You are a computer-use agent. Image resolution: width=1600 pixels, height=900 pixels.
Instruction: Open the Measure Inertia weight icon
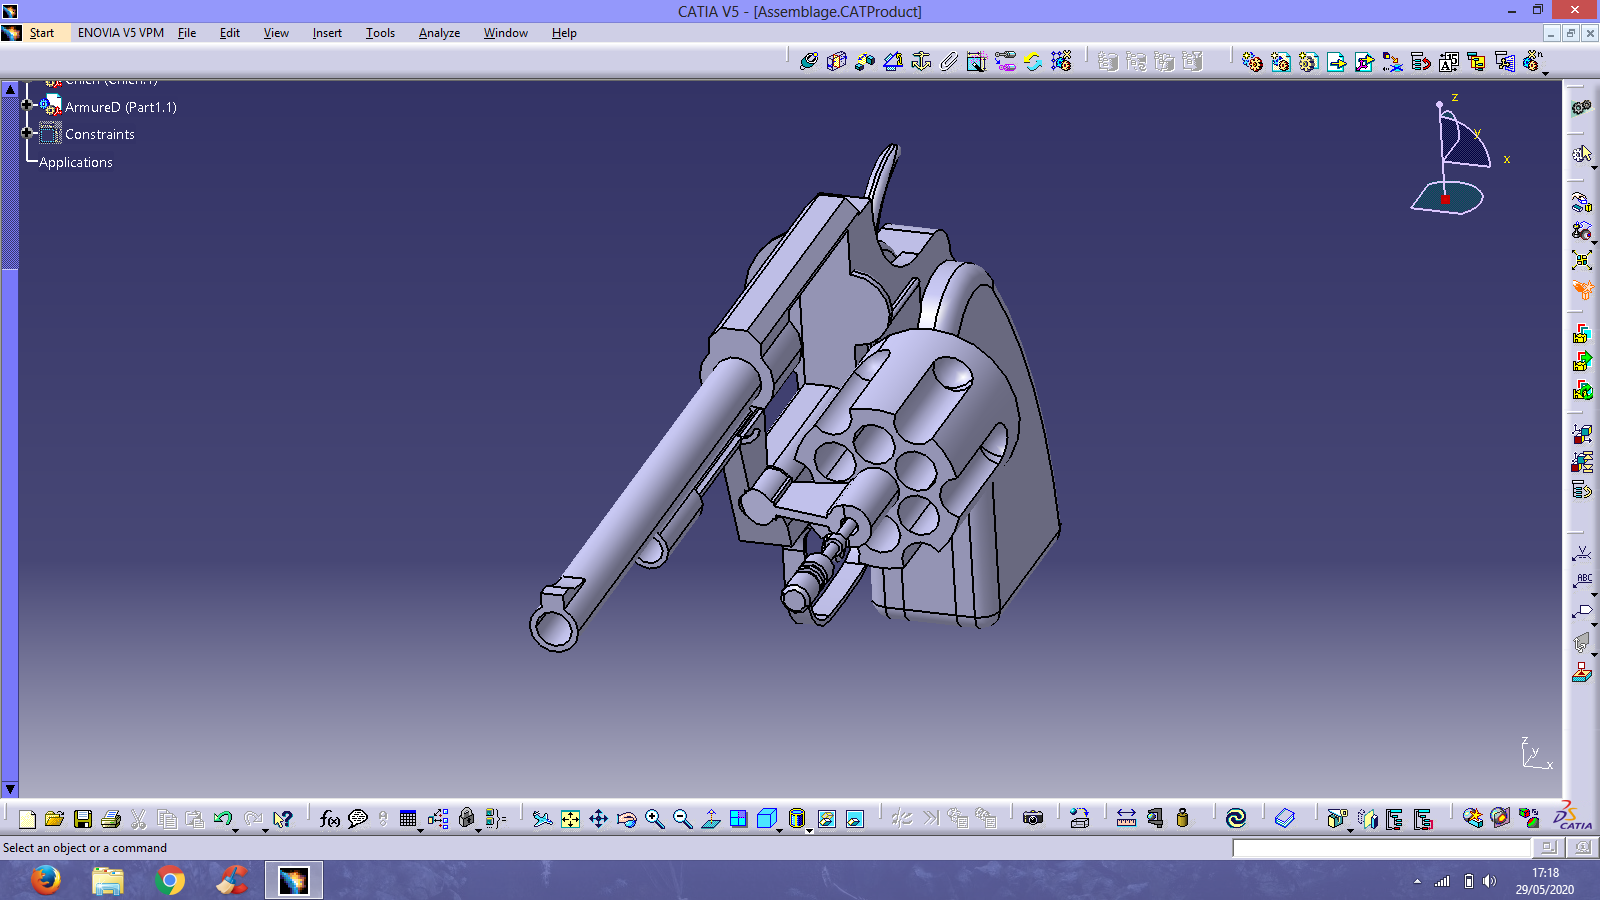tap(1182, 818)
